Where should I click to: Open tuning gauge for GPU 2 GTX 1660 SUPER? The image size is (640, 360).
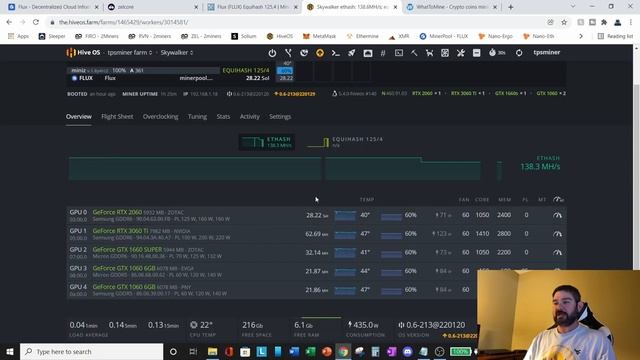coord(557,253)
